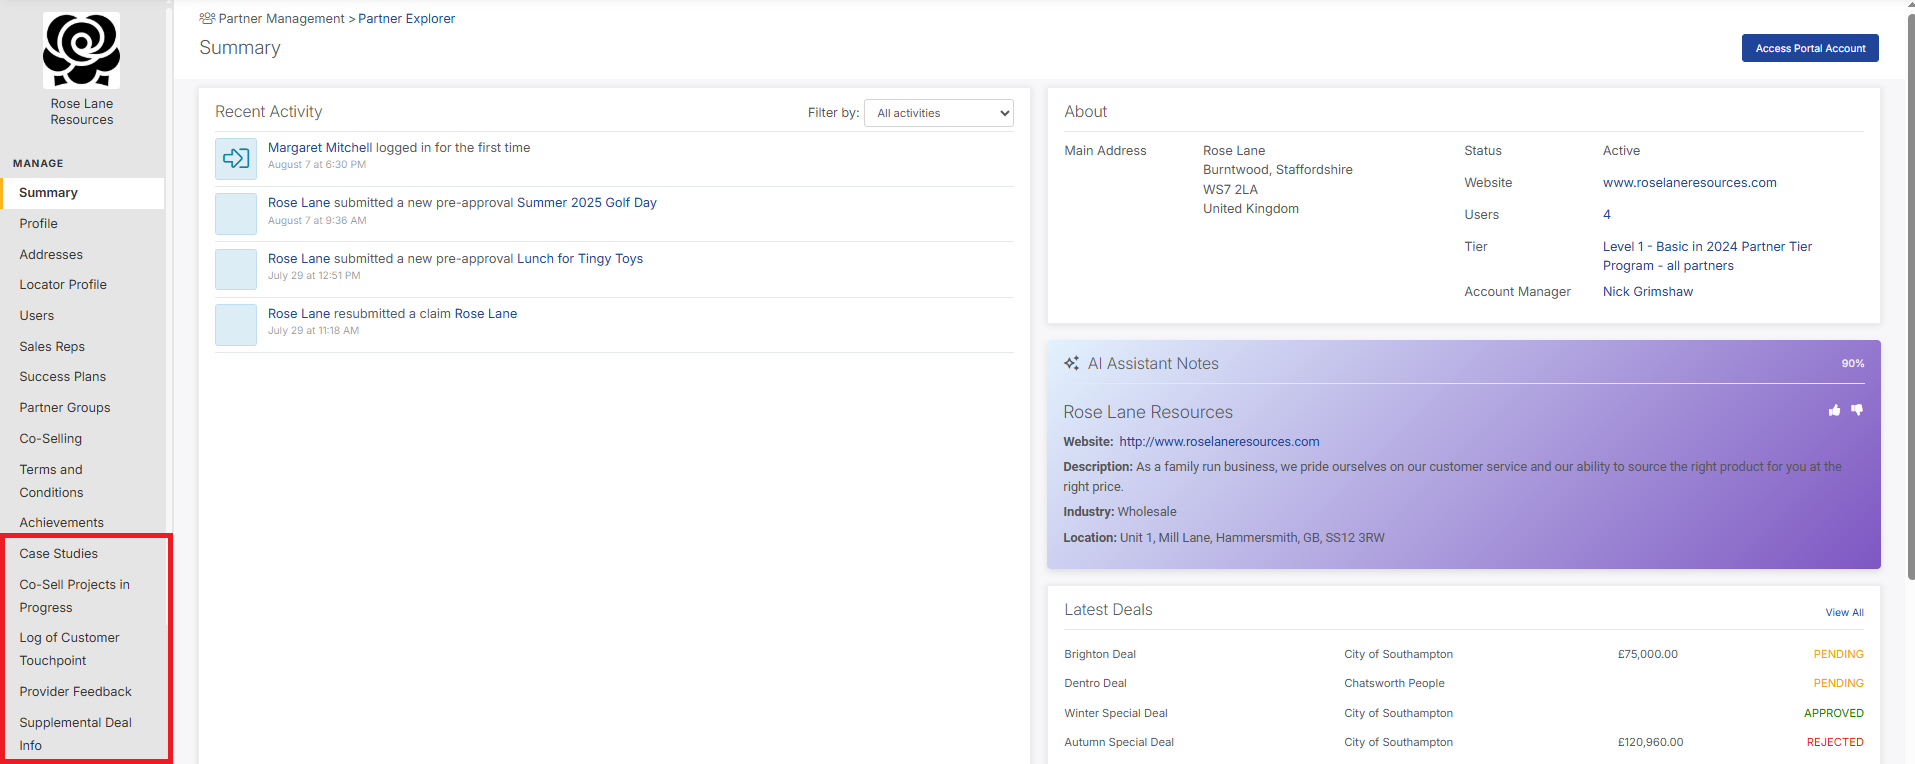
Task: Click the Partner Management breadcrumb icon
Action: [207, 18]
